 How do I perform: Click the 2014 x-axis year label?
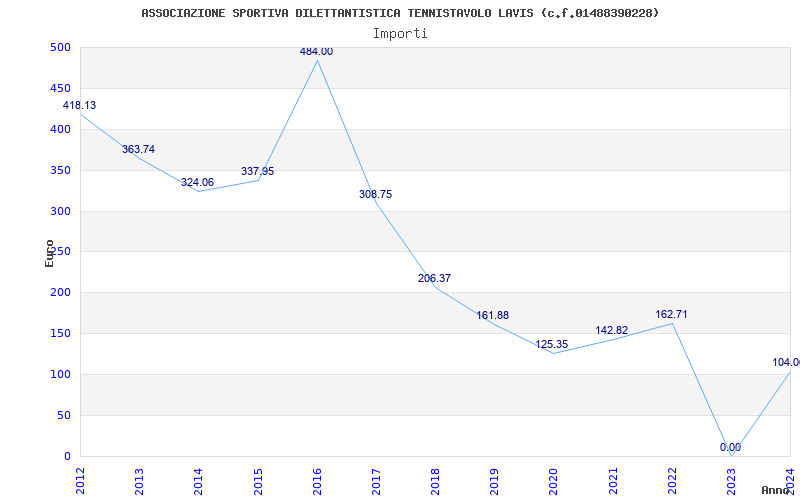[x=198, y=481]
